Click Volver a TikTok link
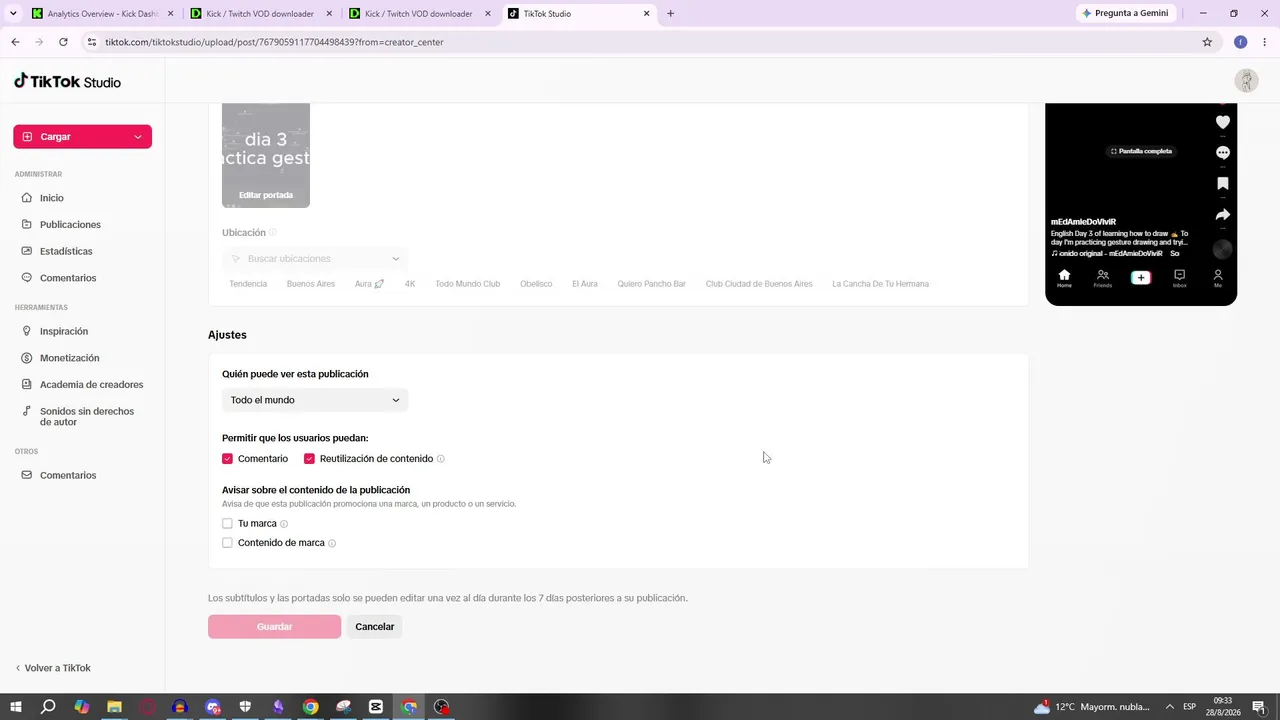Viewport: 1280px width, 720px height. 53,668
